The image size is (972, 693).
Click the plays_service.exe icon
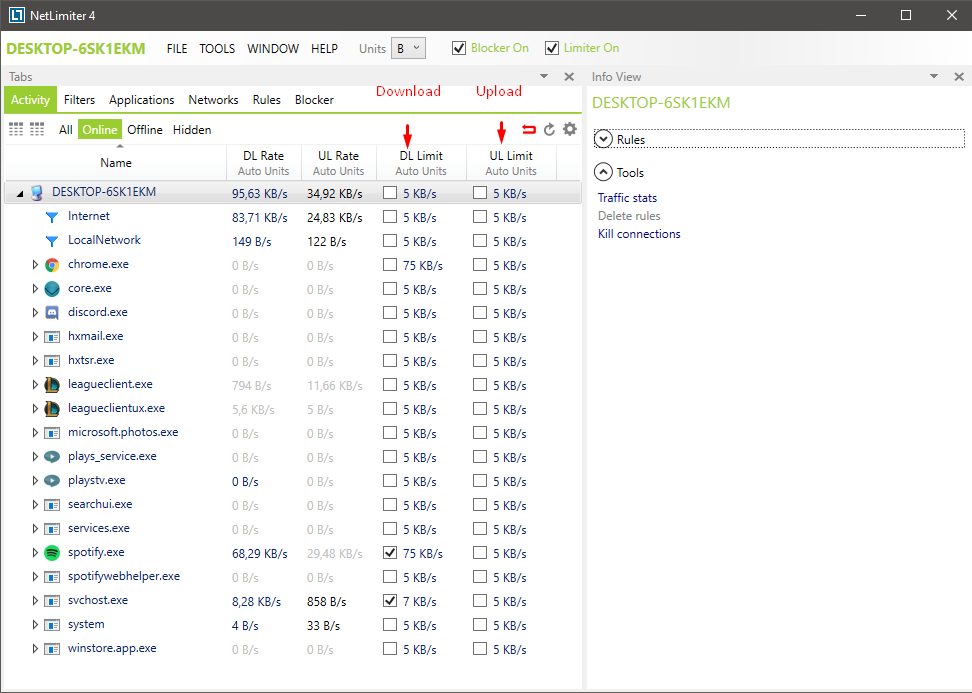(52, 457)
